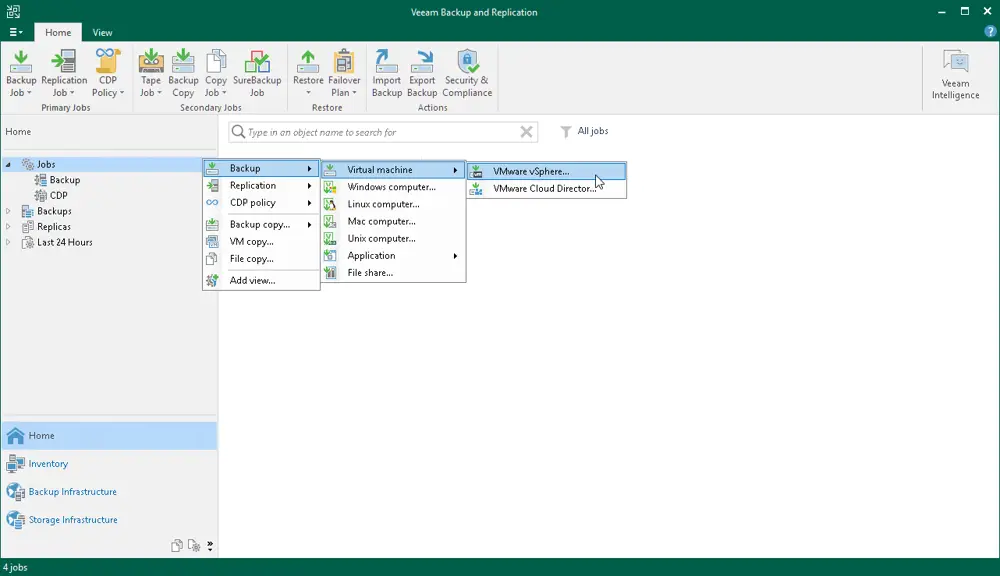Screen dimensions: 1000x576
Task: Clear the search box with the X
Action: [525, 131]
